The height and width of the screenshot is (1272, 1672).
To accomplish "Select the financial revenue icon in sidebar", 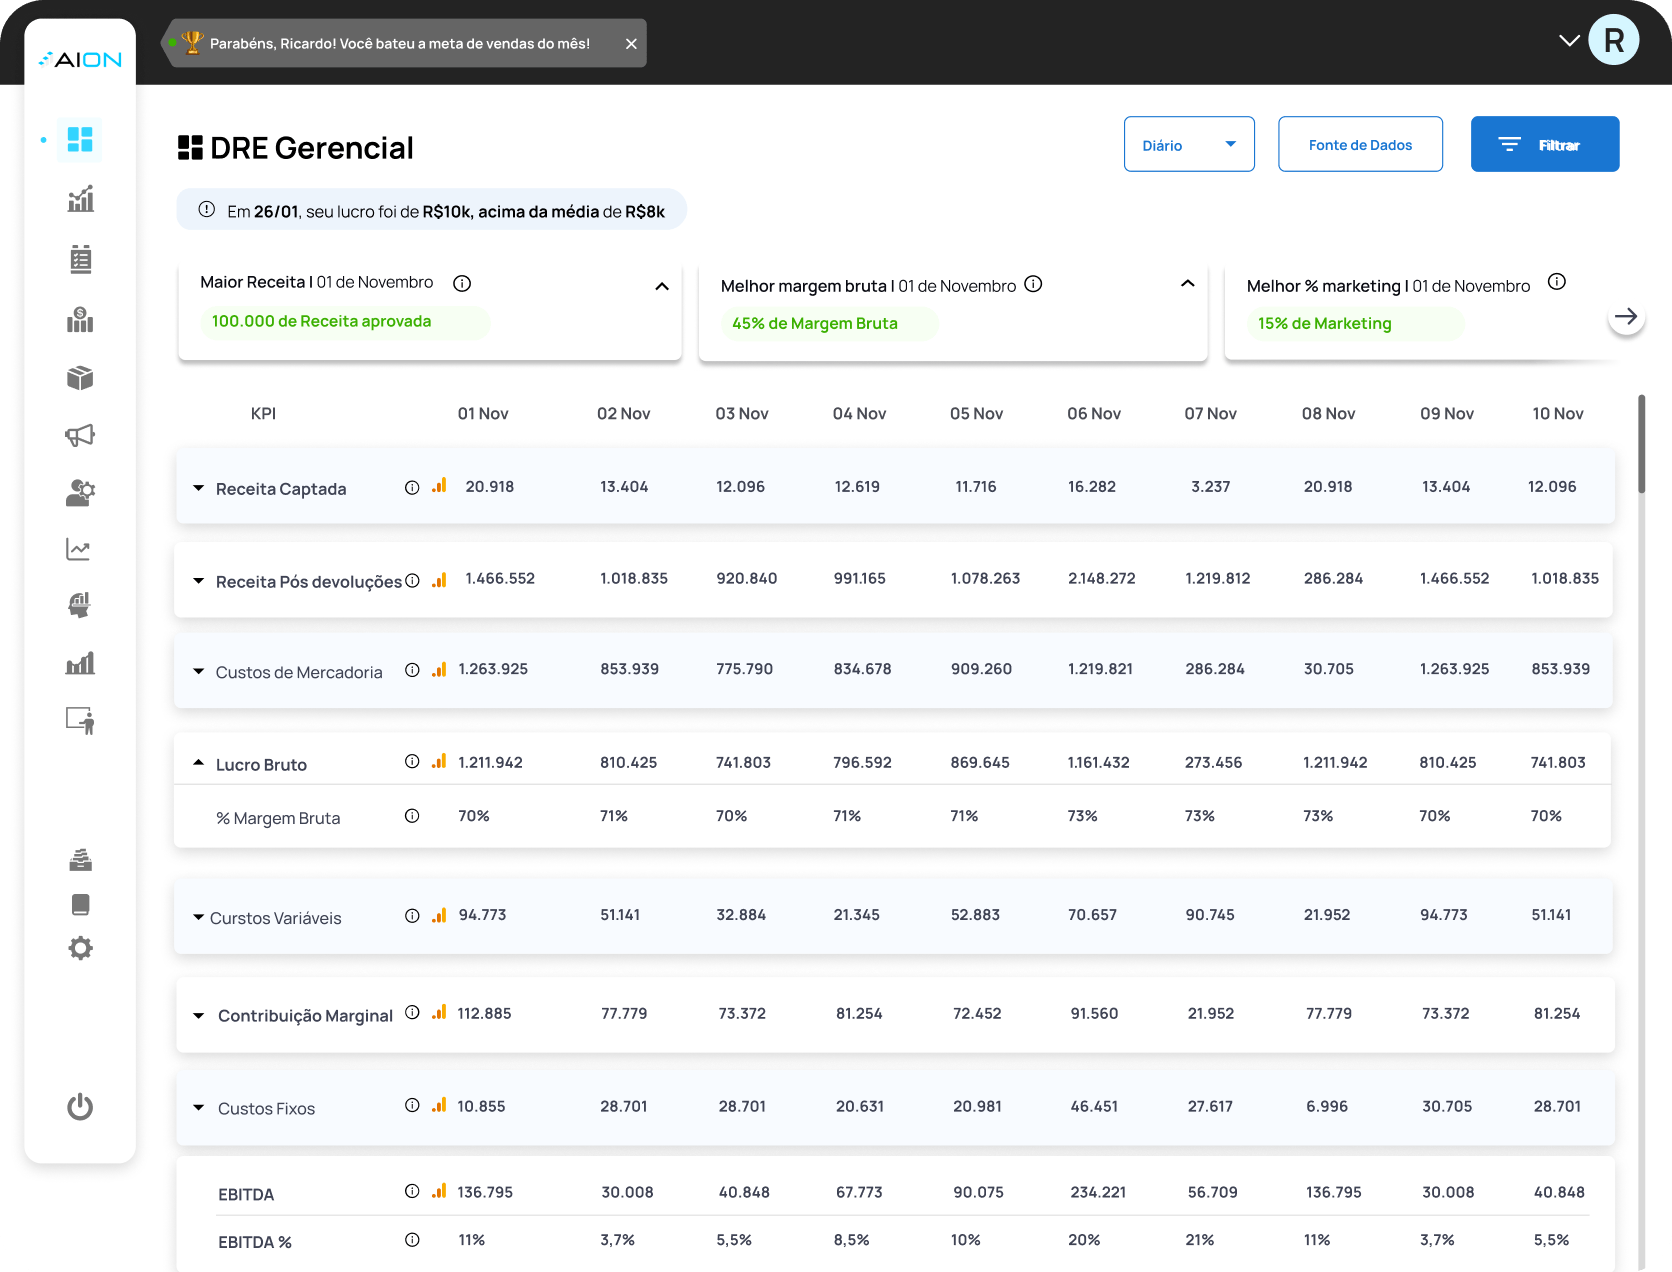I will (x=80, y=319).
